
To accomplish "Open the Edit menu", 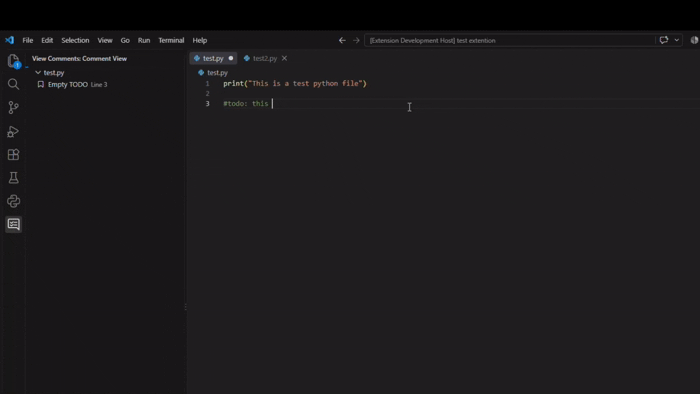I will 47,40.
